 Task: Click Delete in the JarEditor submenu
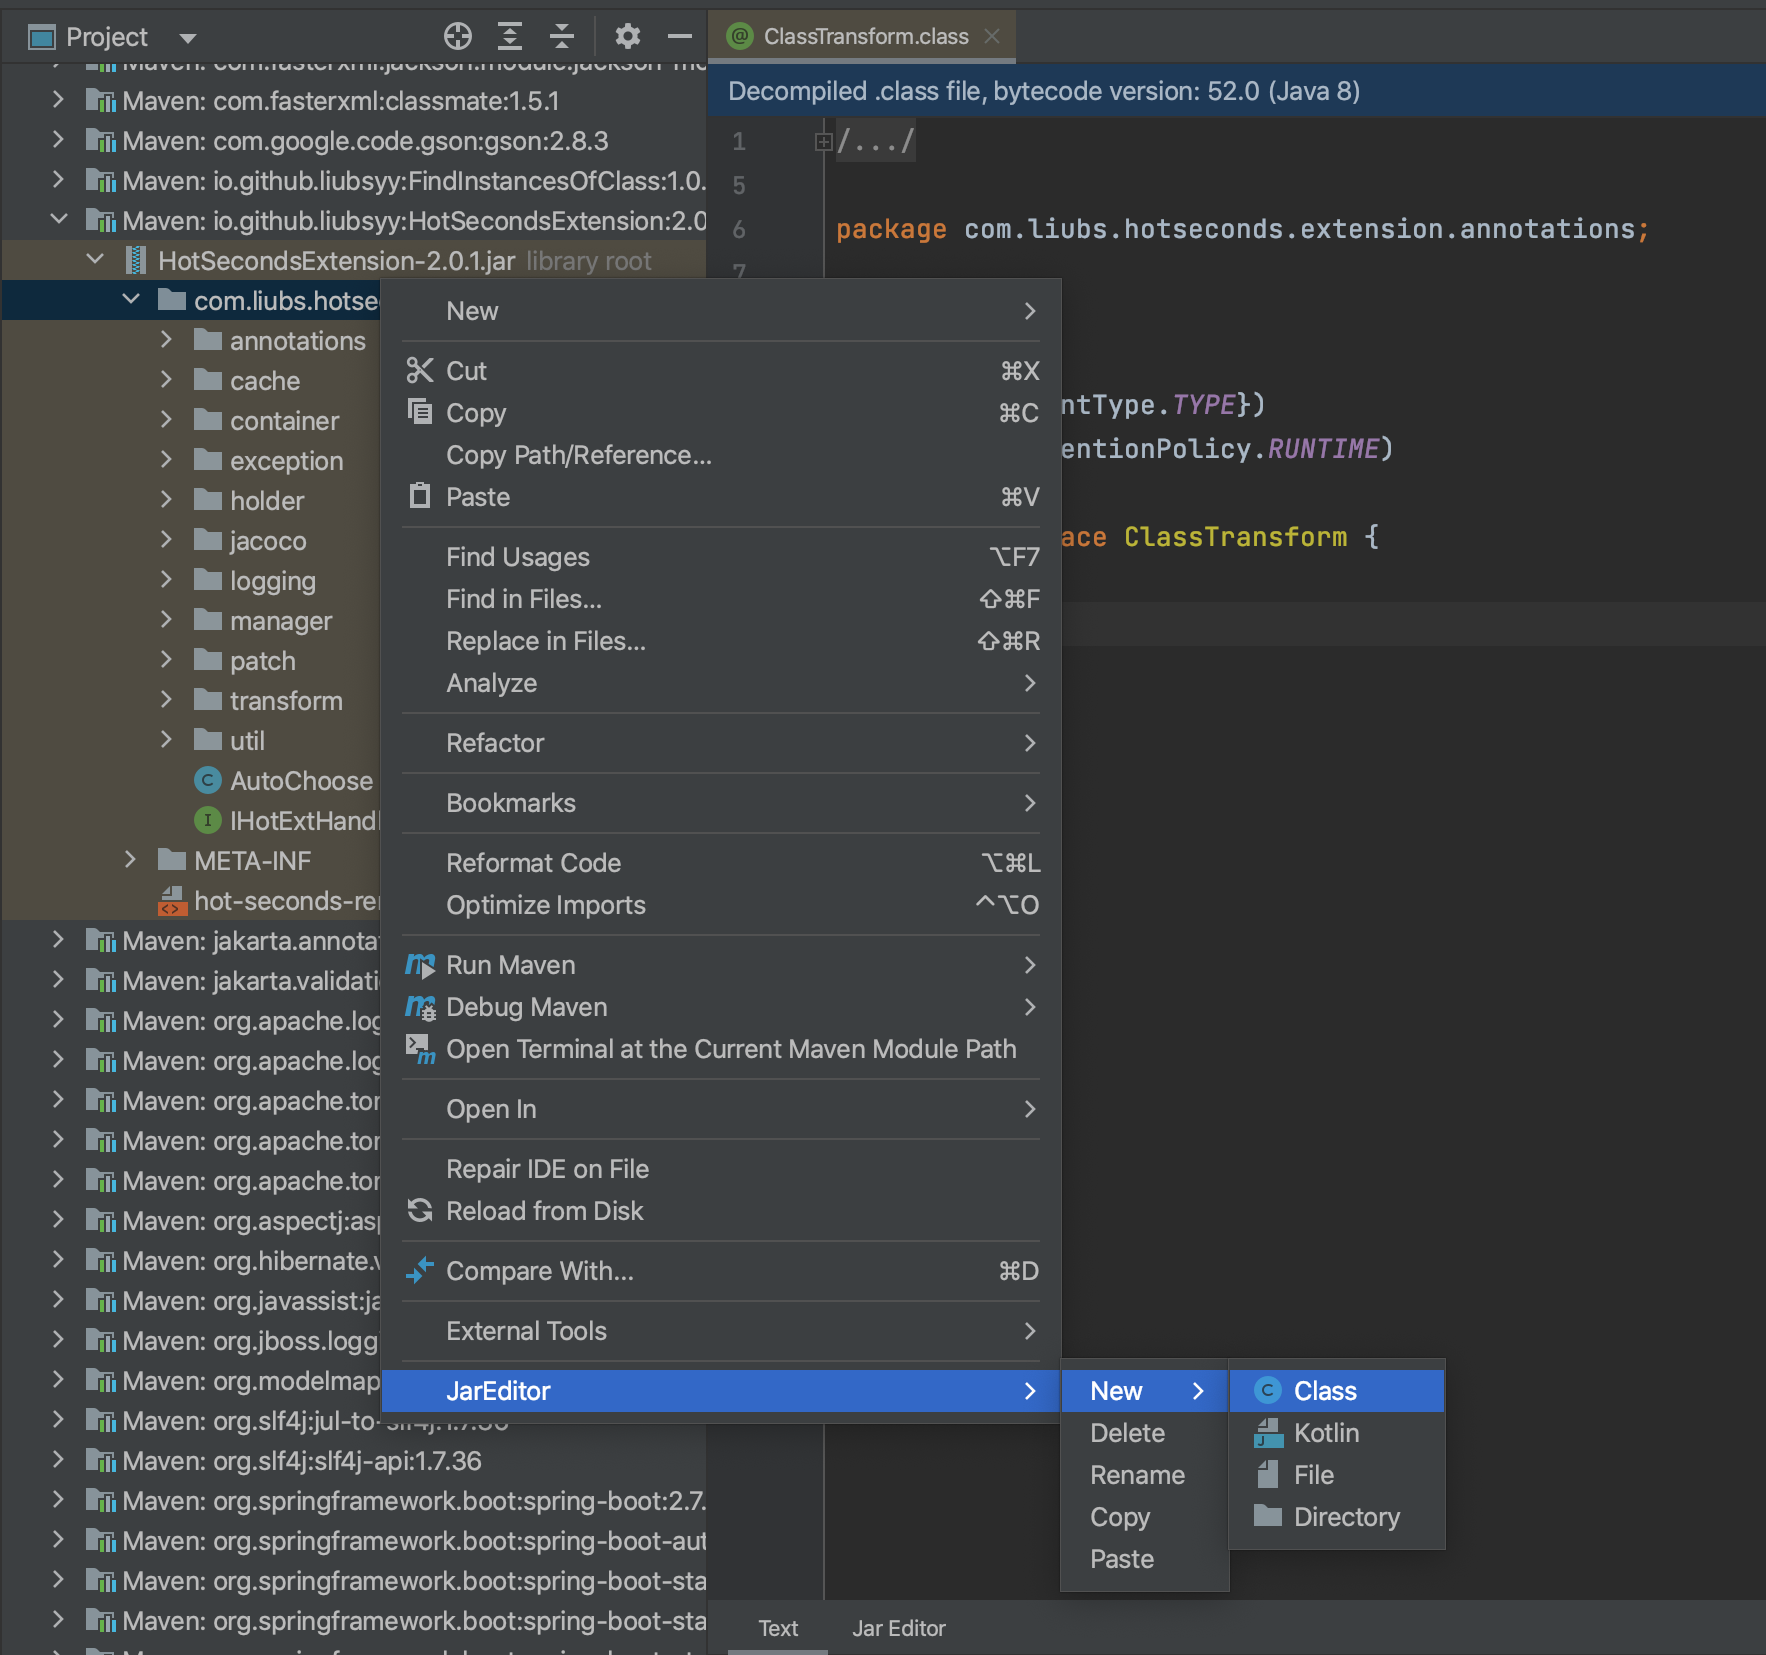coord(1127,1433)
